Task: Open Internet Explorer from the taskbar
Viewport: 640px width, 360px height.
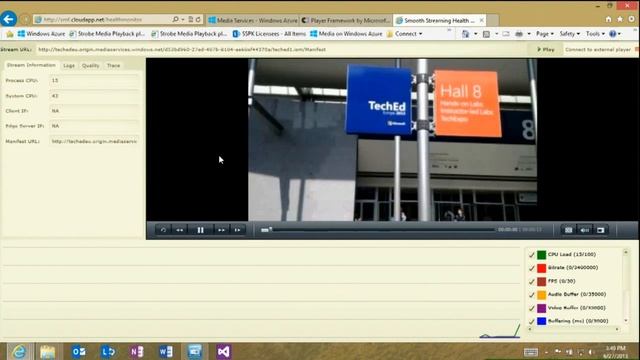Action: tap(19, 351)
